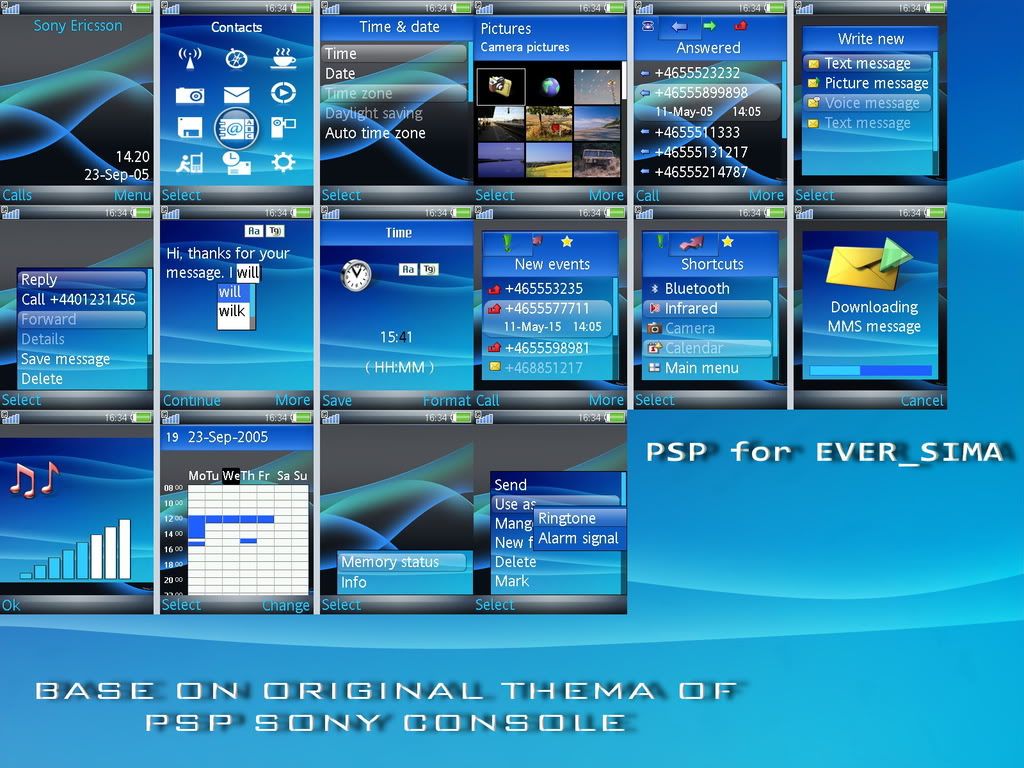Image resolution: width=1024 pixels, height=768 pixels.
Task: Click the MMS download progress bar
Action: pyautogui.click(x=871, y=370)
